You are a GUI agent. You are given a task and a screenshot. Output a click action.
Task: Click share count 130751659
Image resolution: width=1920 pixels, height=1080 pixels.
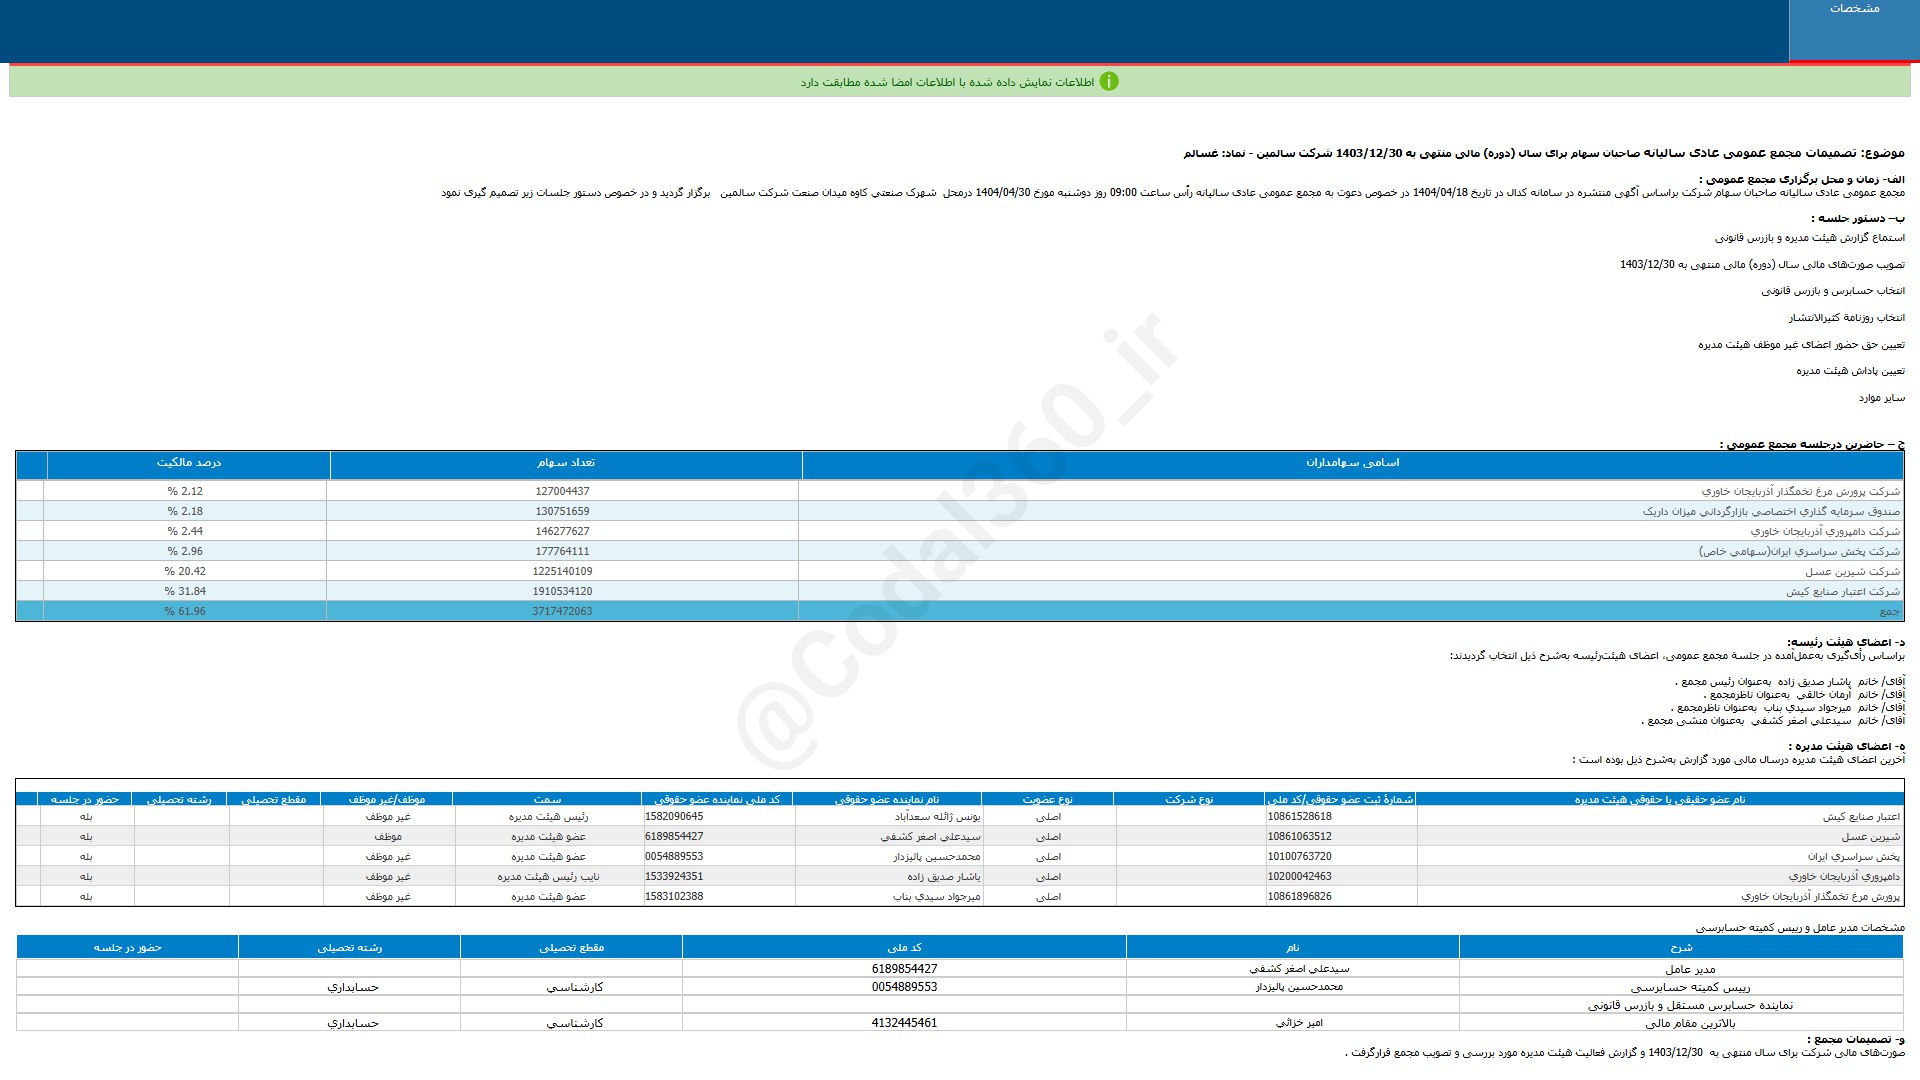(562, 512)
